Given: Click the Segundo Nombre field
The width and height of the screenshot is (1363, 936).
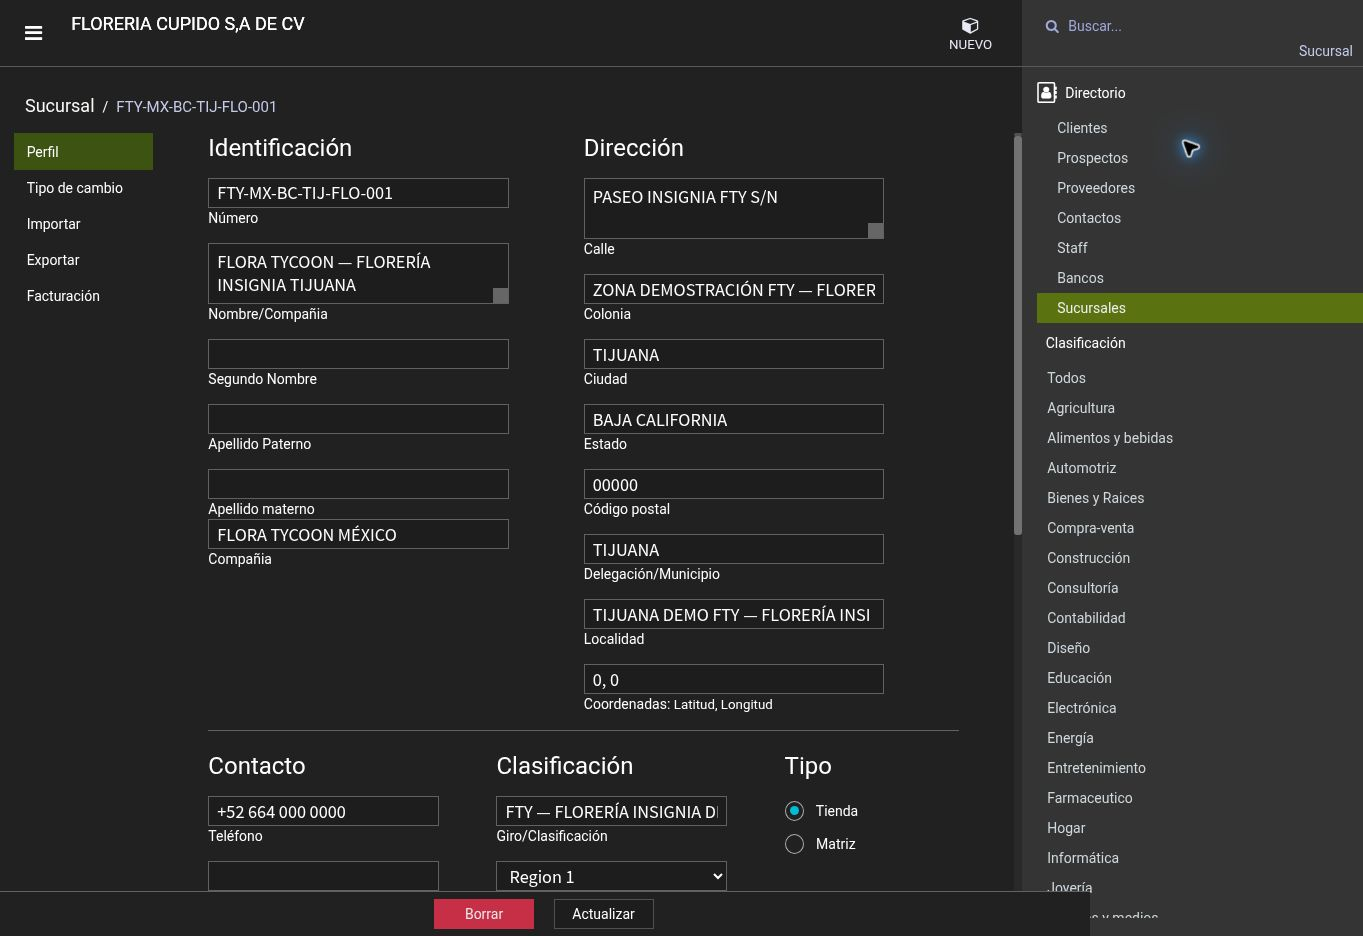Looking at the screenshot, I should pyautogui.click(x=358, y=354).
